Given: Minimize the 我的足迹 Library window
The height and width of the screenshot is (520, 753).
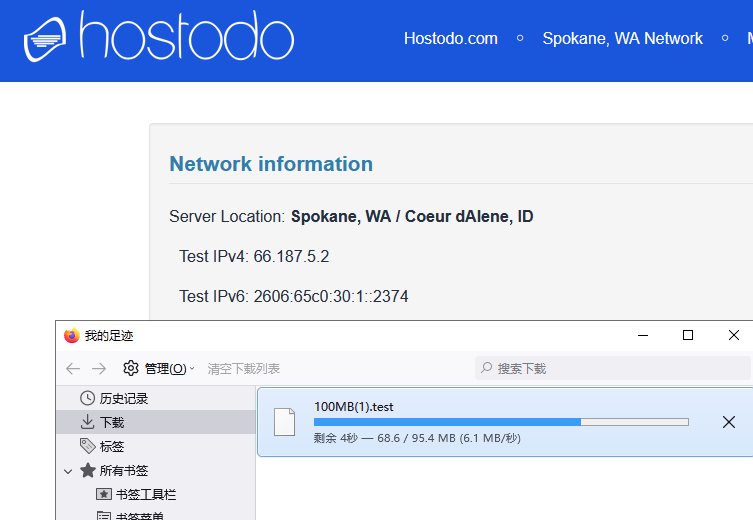Looking at the screenshot, I should click(x=643, y=335).
